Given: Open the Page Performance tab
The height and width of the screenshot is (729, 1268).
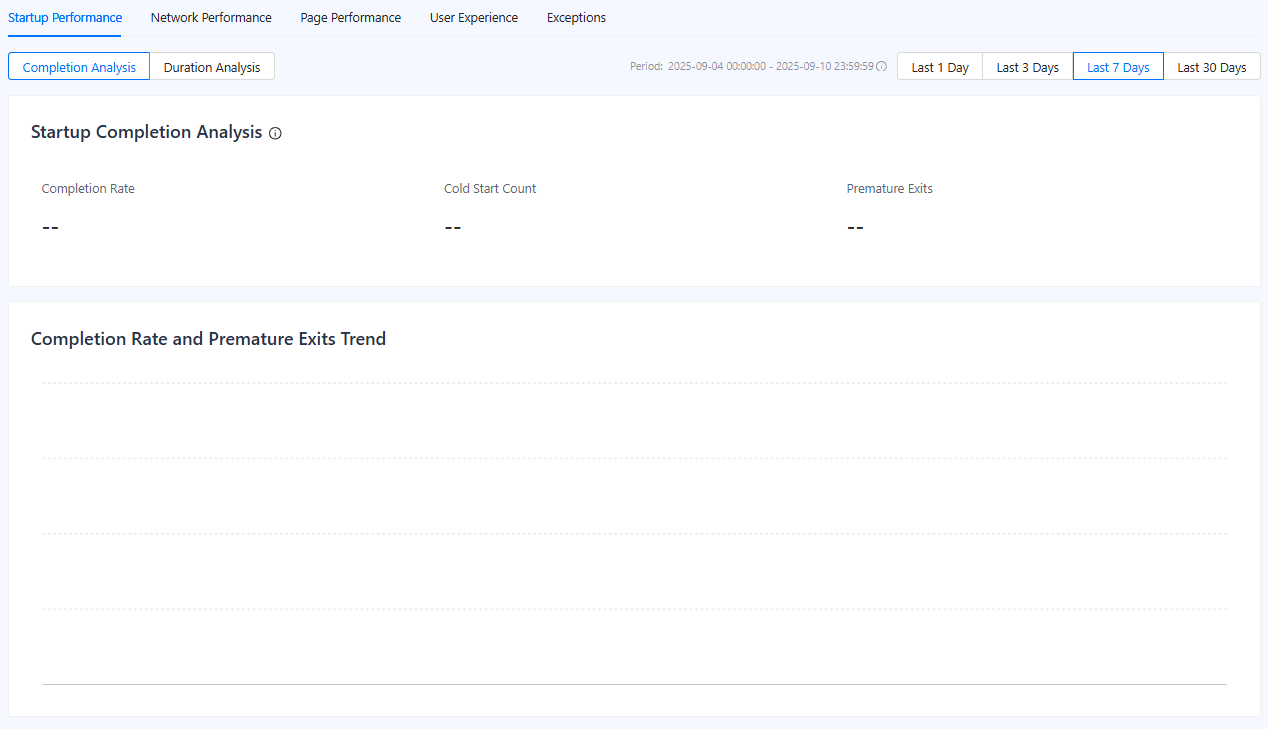Looking at the screenshot, I should (350, 18).
